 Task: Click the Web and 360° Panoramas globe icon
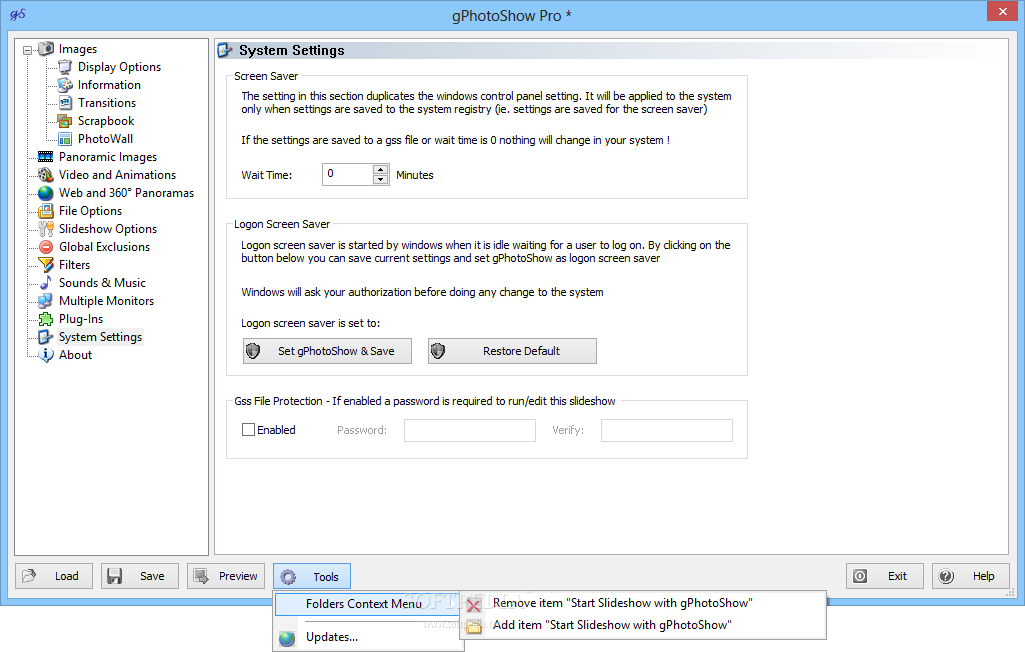tap(46, 193)
